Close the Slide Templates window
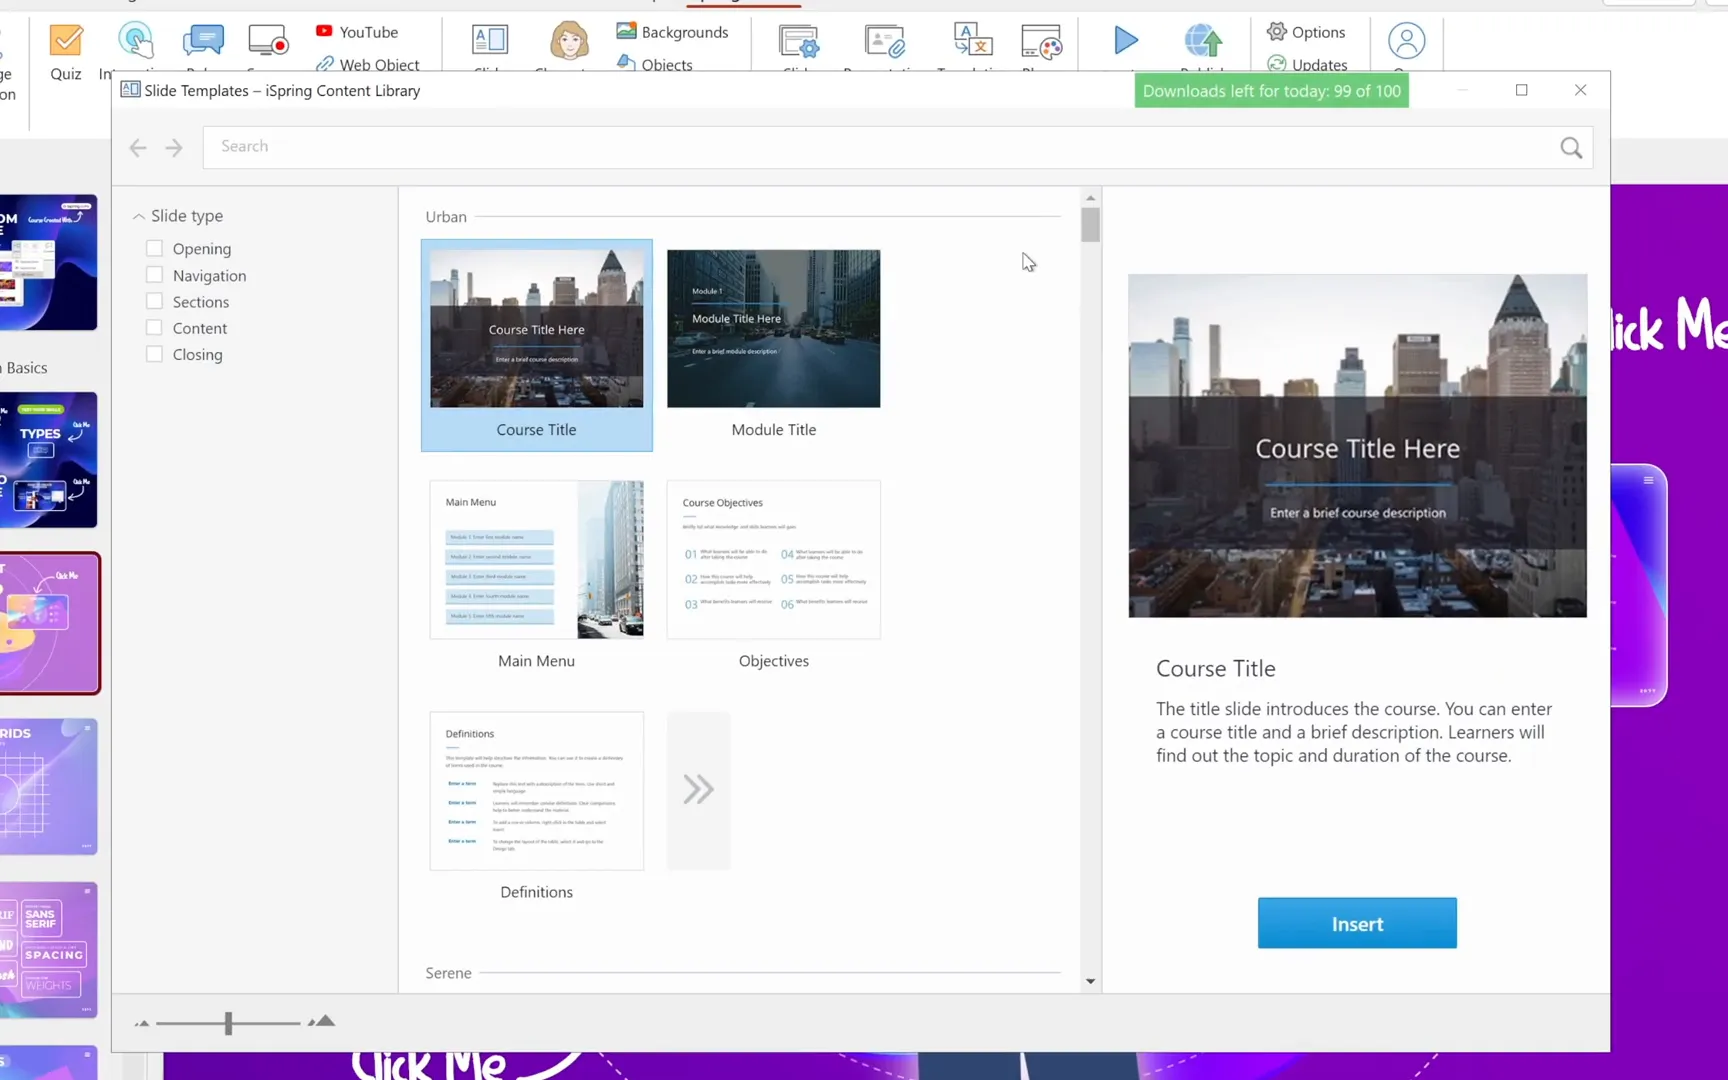 point(1580,90)
